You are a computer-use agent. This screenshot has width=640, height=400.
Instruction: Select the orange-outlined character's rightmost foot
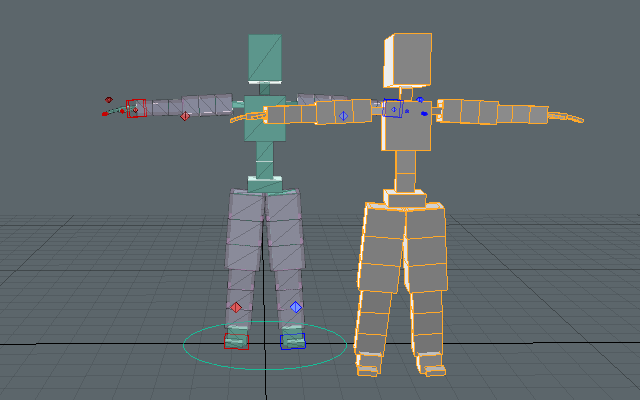[x=433, y=369]
